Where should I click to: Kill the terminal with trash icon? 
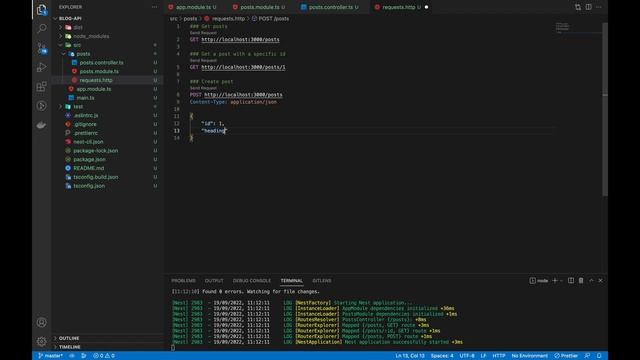[581, 280]
